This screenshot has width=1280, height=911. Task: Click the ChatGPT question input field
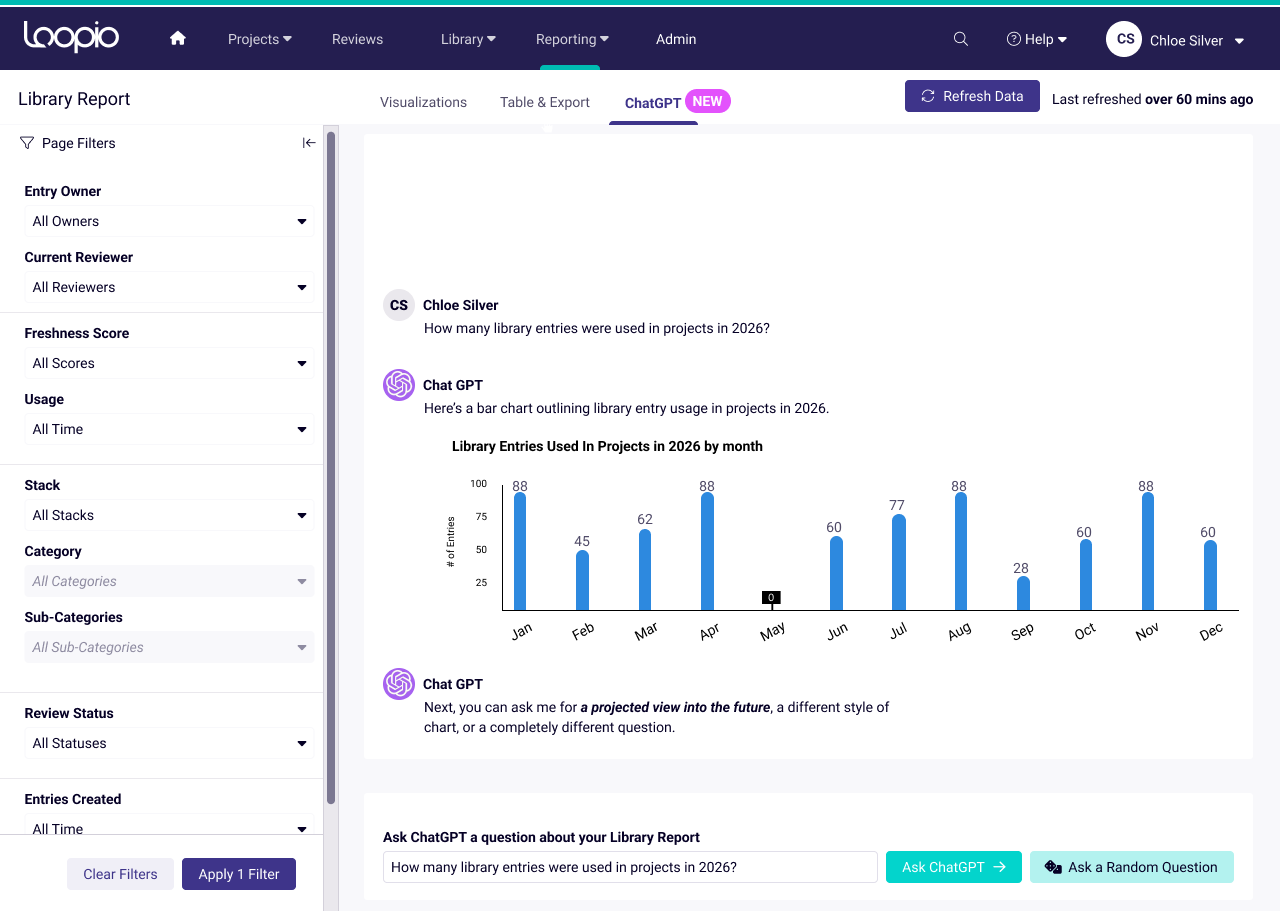pyautogui.click(x=630, y=867)
